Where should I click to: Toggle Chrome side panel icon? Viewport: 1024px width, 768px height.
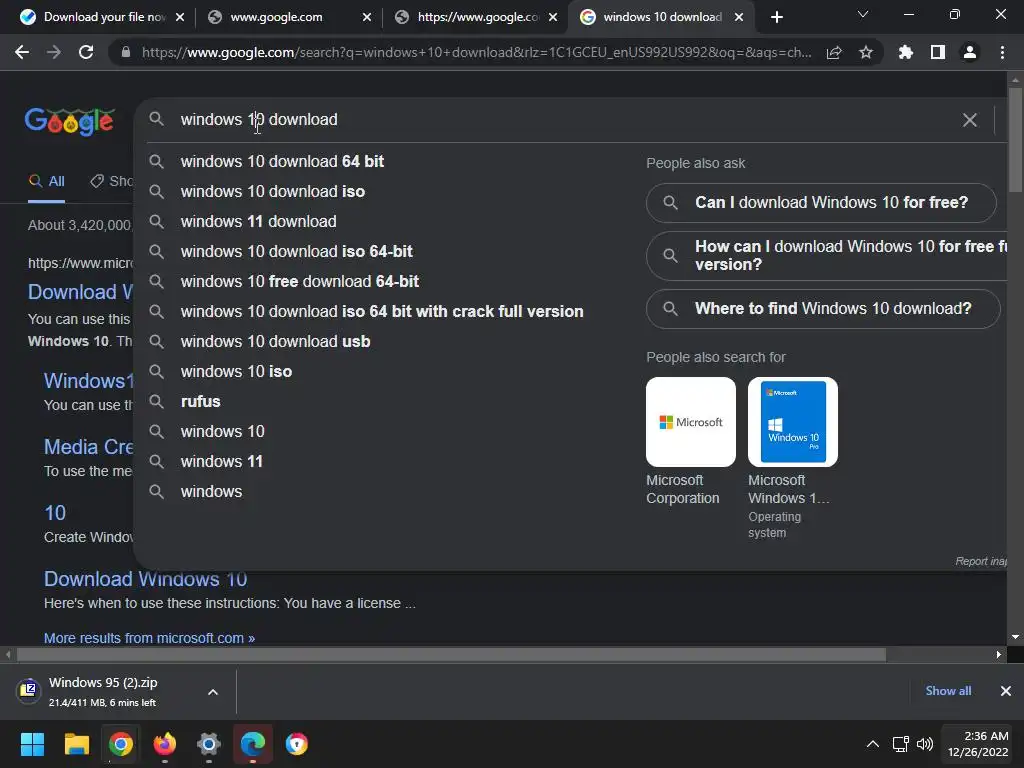click(938, 52)
